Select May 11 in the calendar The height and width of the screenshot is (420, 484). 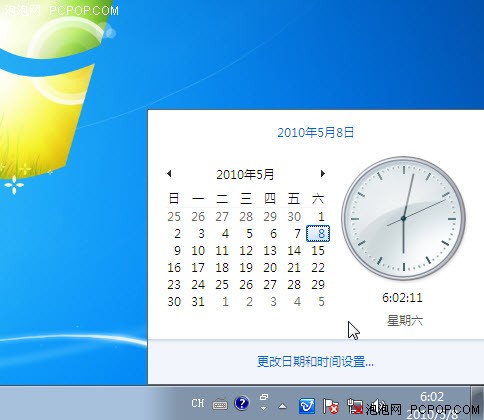(222, 250)
